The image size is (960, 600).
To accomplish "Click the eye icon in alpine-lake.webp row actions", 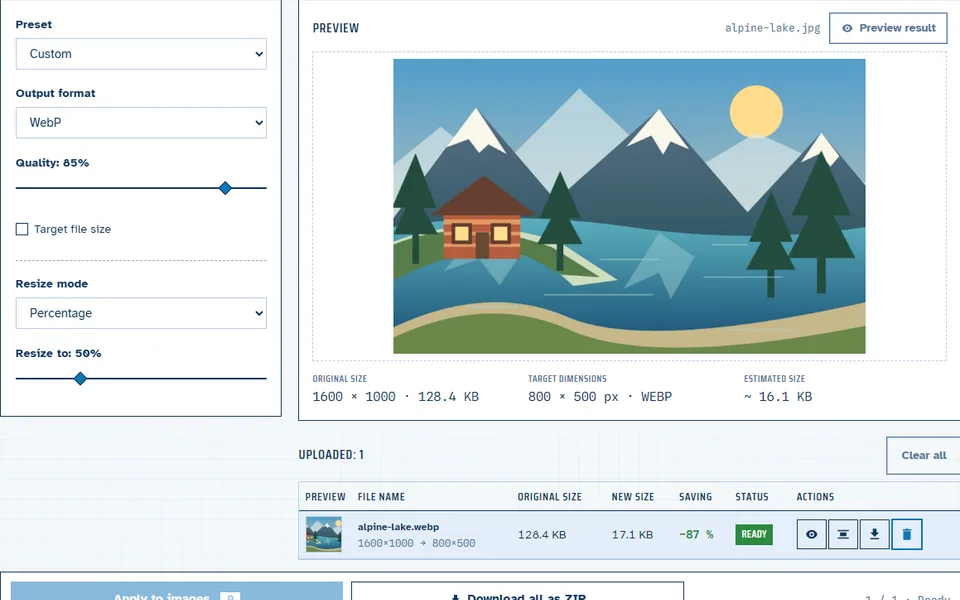I will click(811, 534).
